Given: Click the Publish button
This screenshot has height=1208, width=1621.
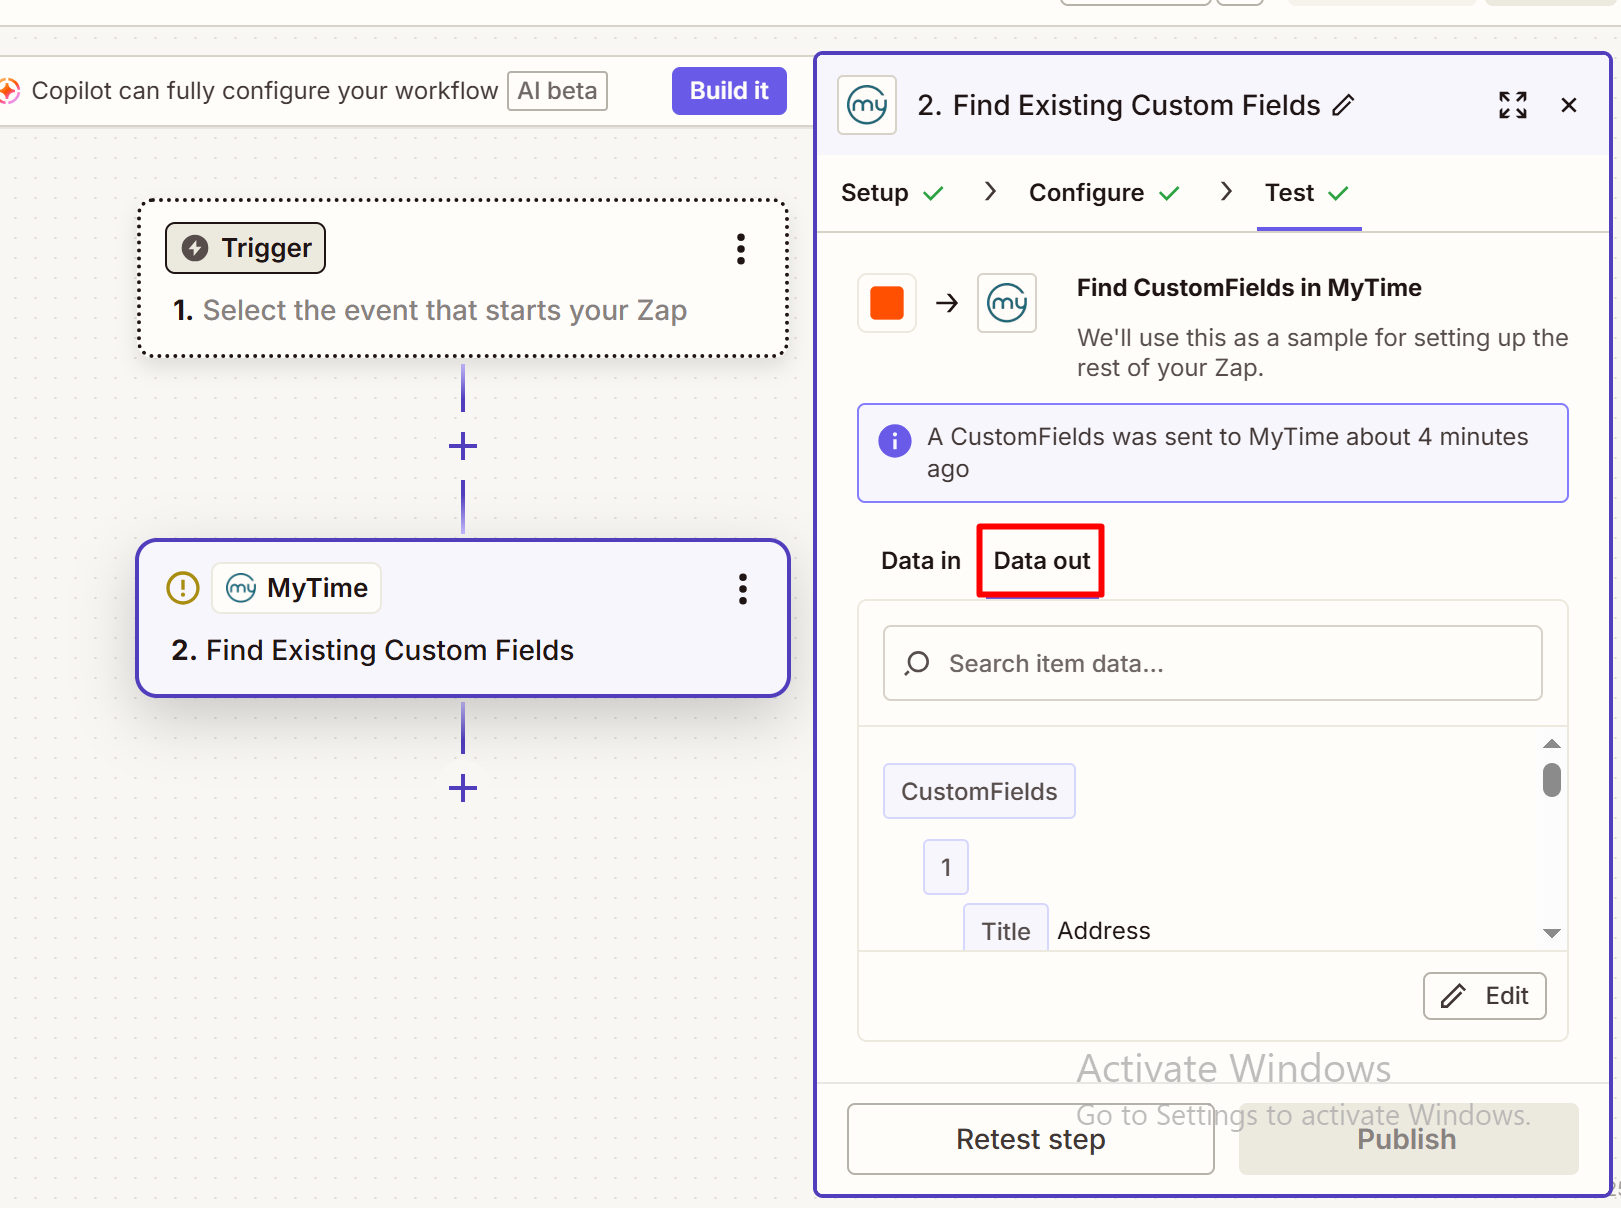Looking at the screenshot, I should tap(1408, 1139).
